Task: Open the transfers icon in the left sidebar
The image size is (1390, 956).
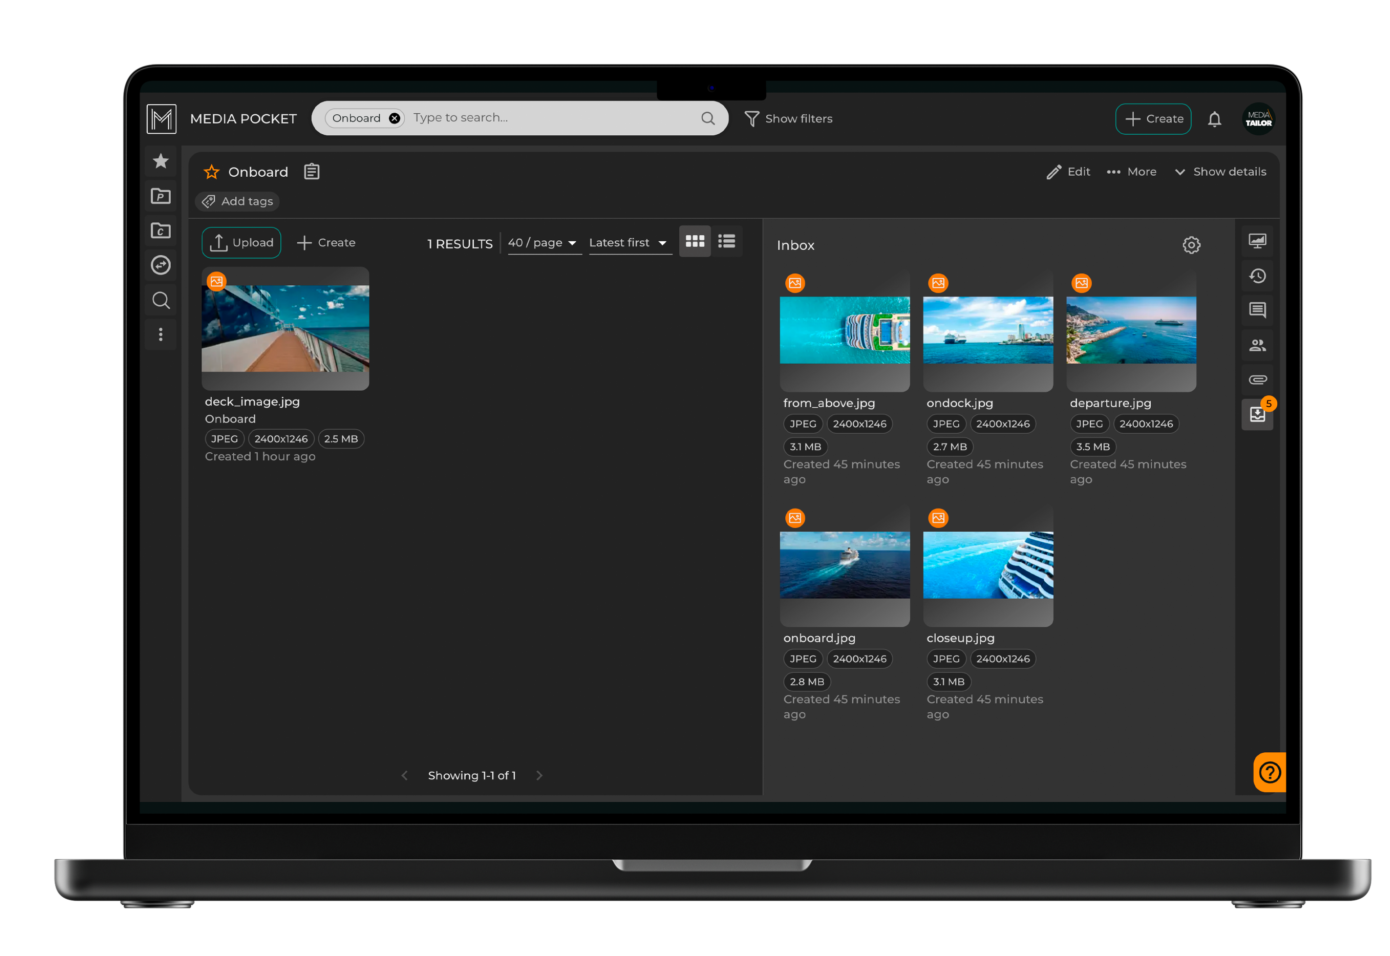Action: 161,265
